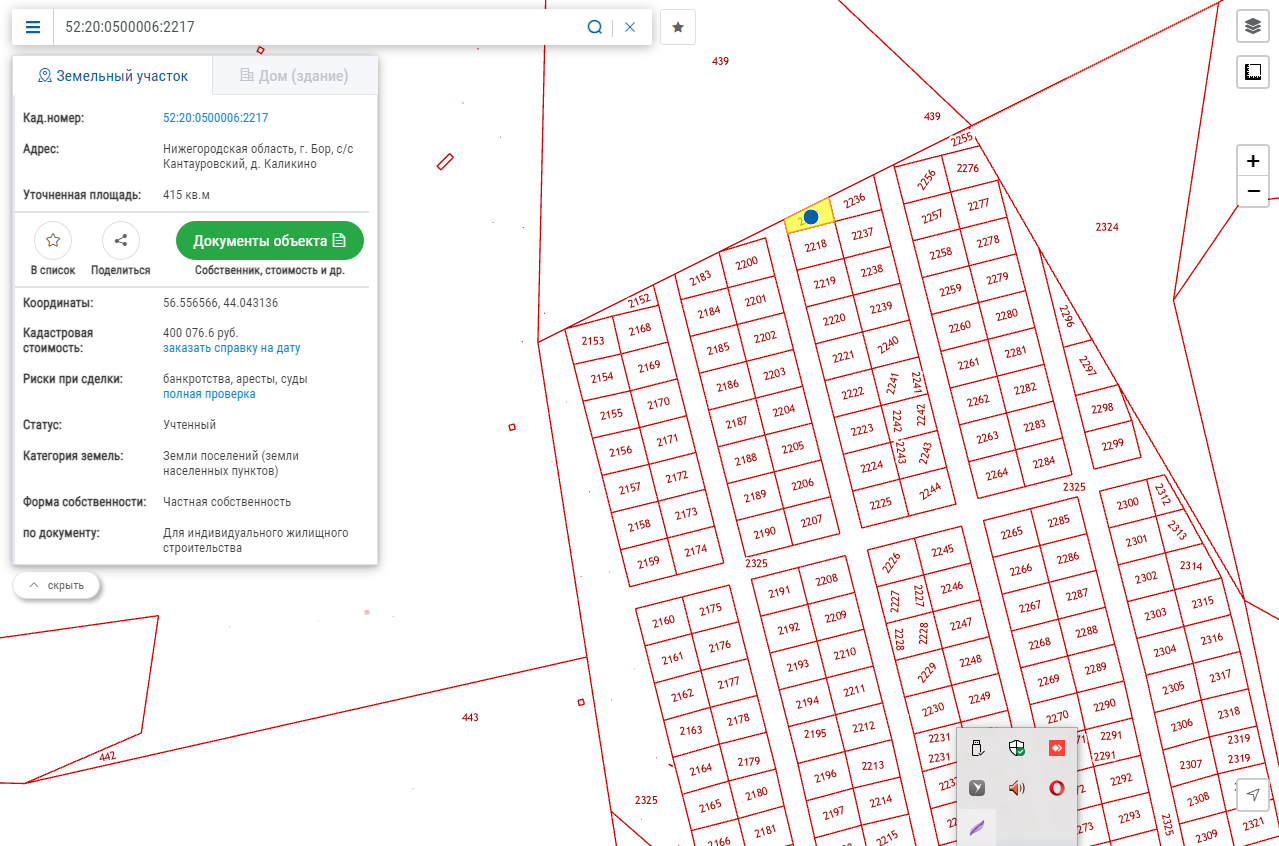Switch to the Дом (здание) tab
Screen dimensions: 1279x846
(x=294, y=76)
